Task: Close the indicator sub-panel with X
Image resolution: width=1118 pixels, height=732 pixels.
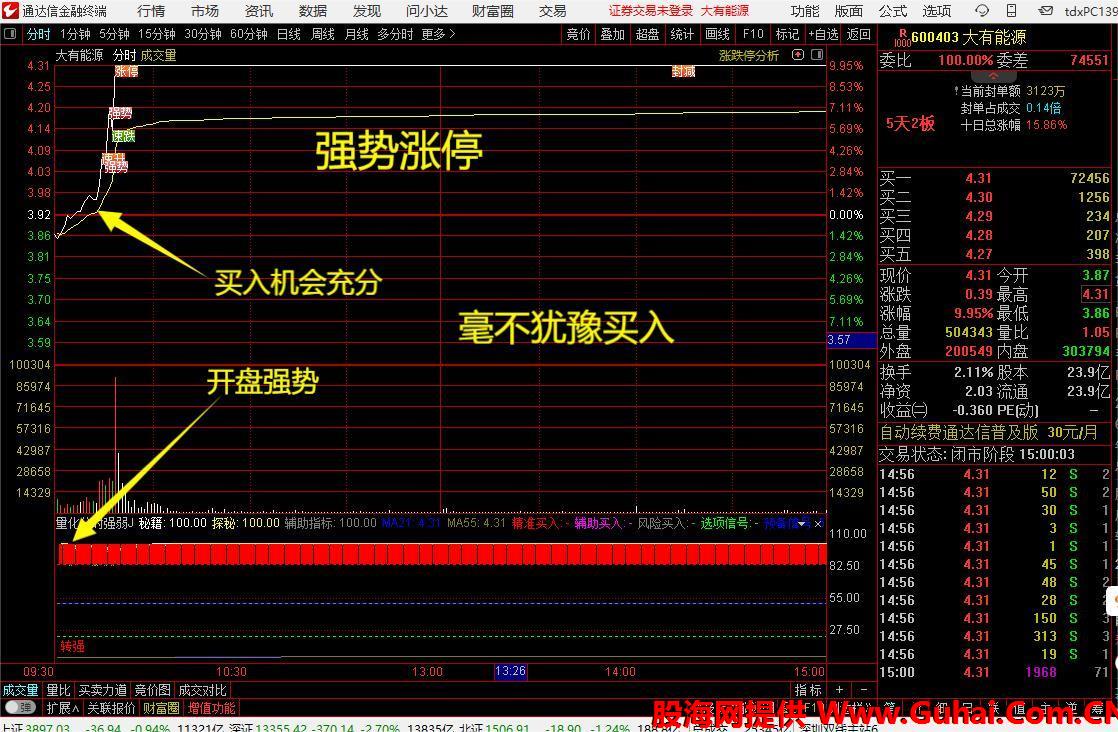Action: point(819,523)
